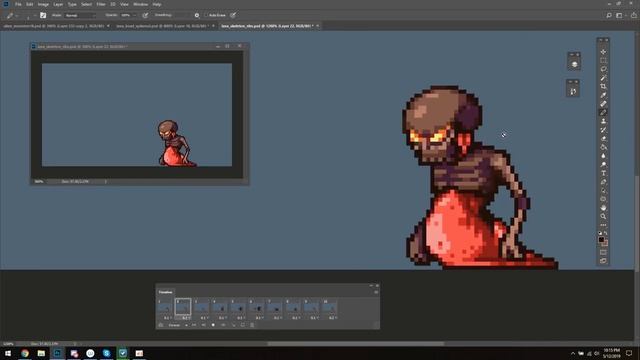Viewport: 640px width, 360px height.
Task: Select the Path Selection tool
Action: pyautogui.click(x=603, y=190)
